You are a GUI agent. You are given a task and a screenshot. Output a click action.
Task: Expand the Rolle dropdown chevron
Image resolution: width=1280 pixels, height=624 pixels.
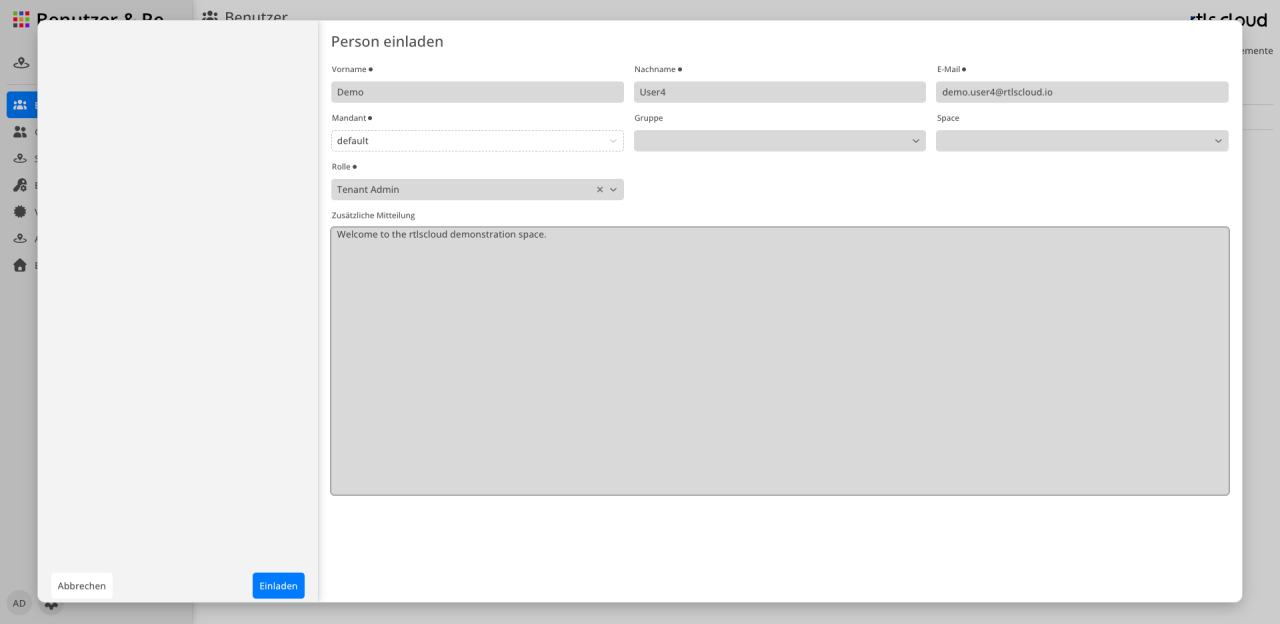[x=614, y=190]
